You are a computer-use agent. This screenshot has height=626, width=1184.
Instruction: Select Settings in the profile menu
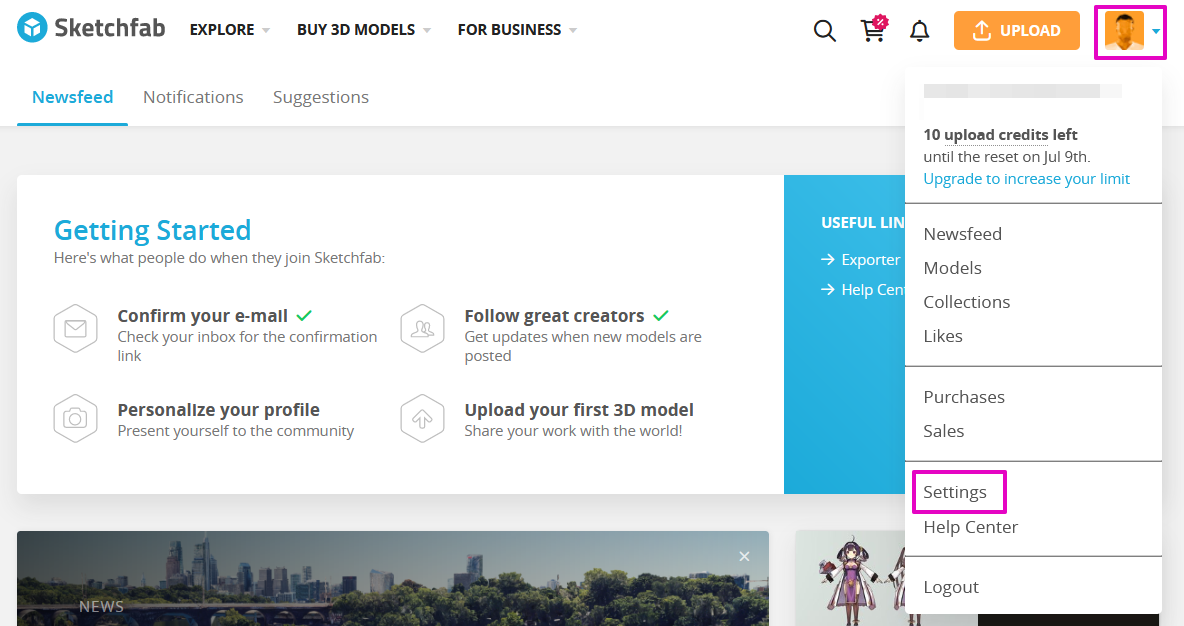(x=955, y=492)
